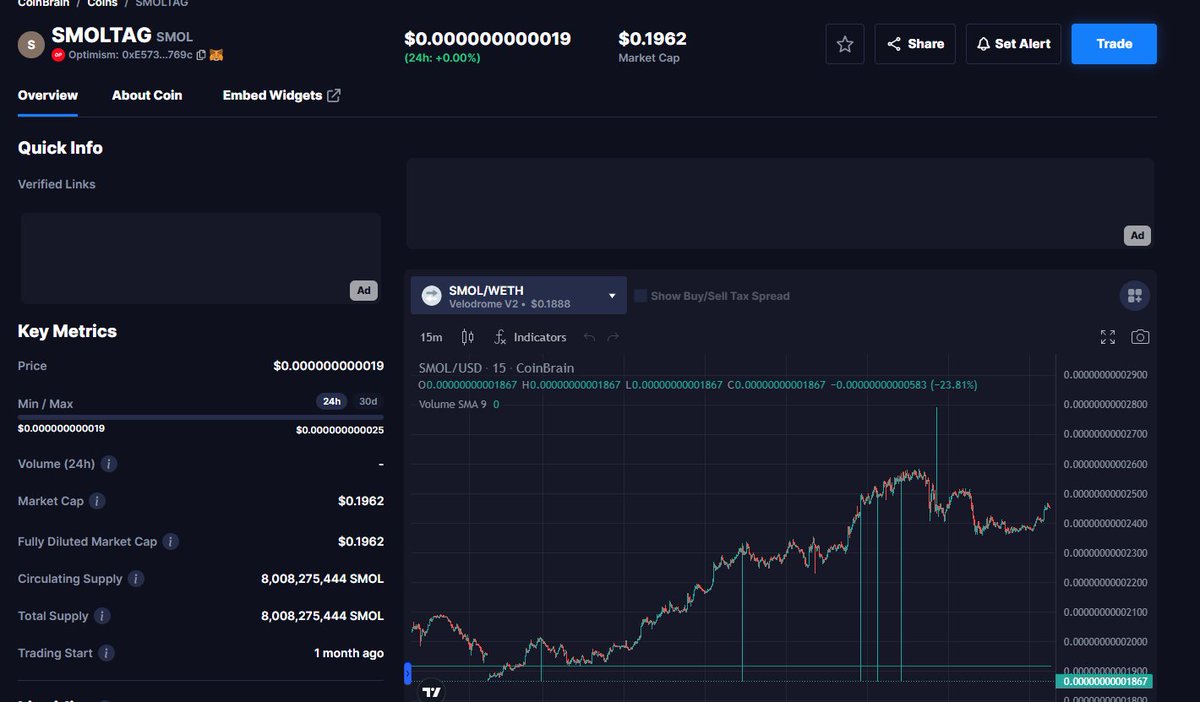Show Total Supply info tooltip

tap(102, 616)
